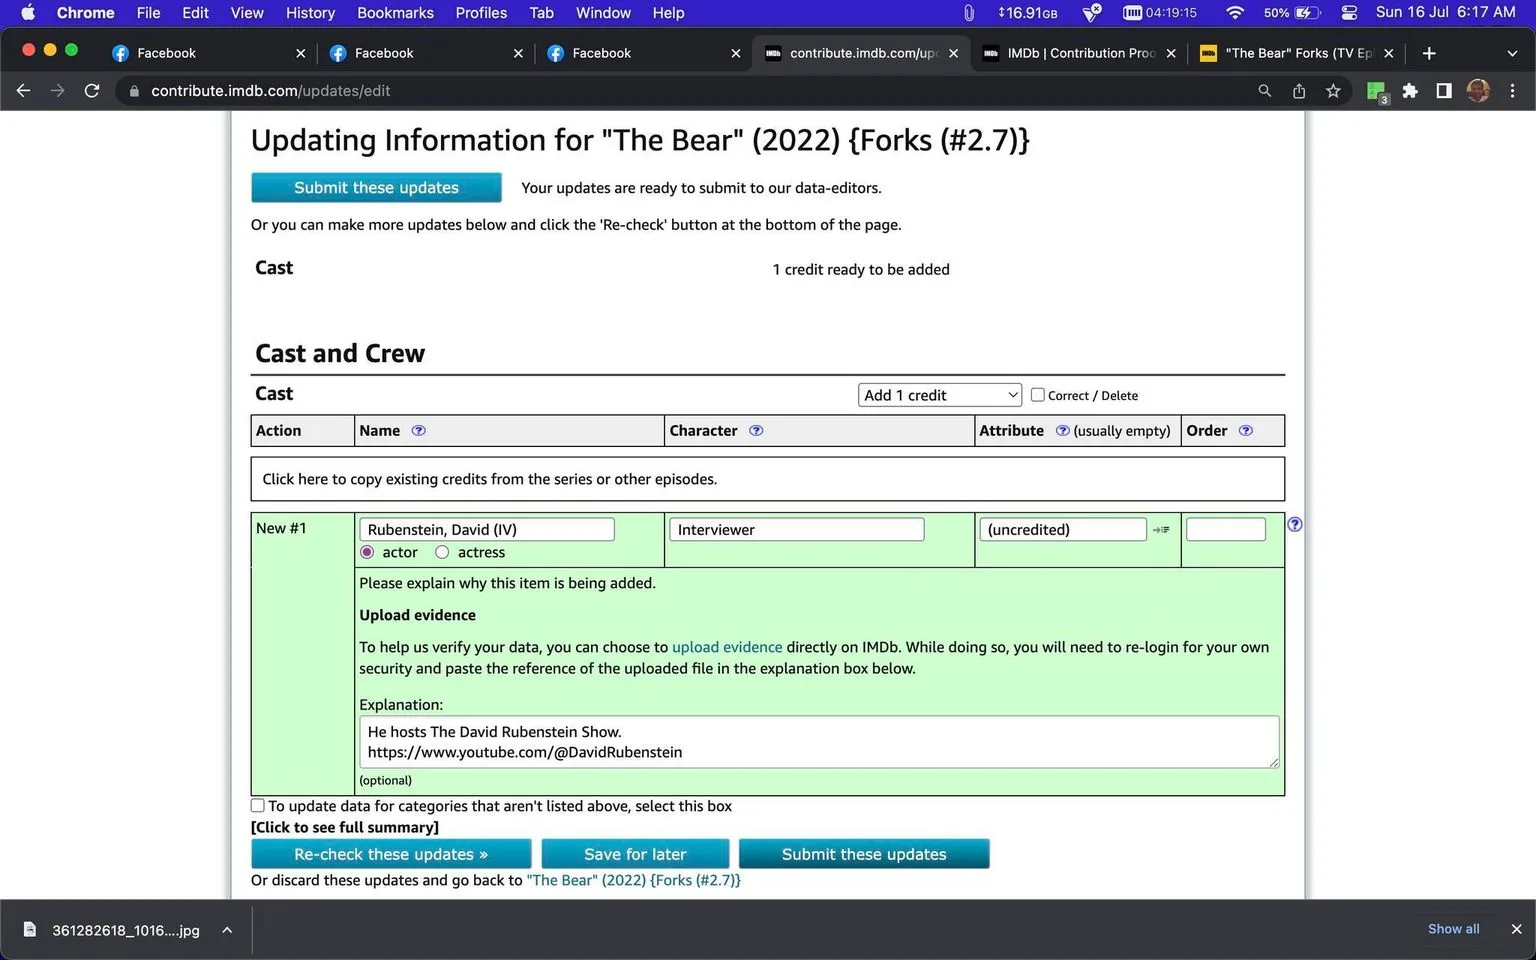Click the help icon beside the Order column

coord(1246,430)
